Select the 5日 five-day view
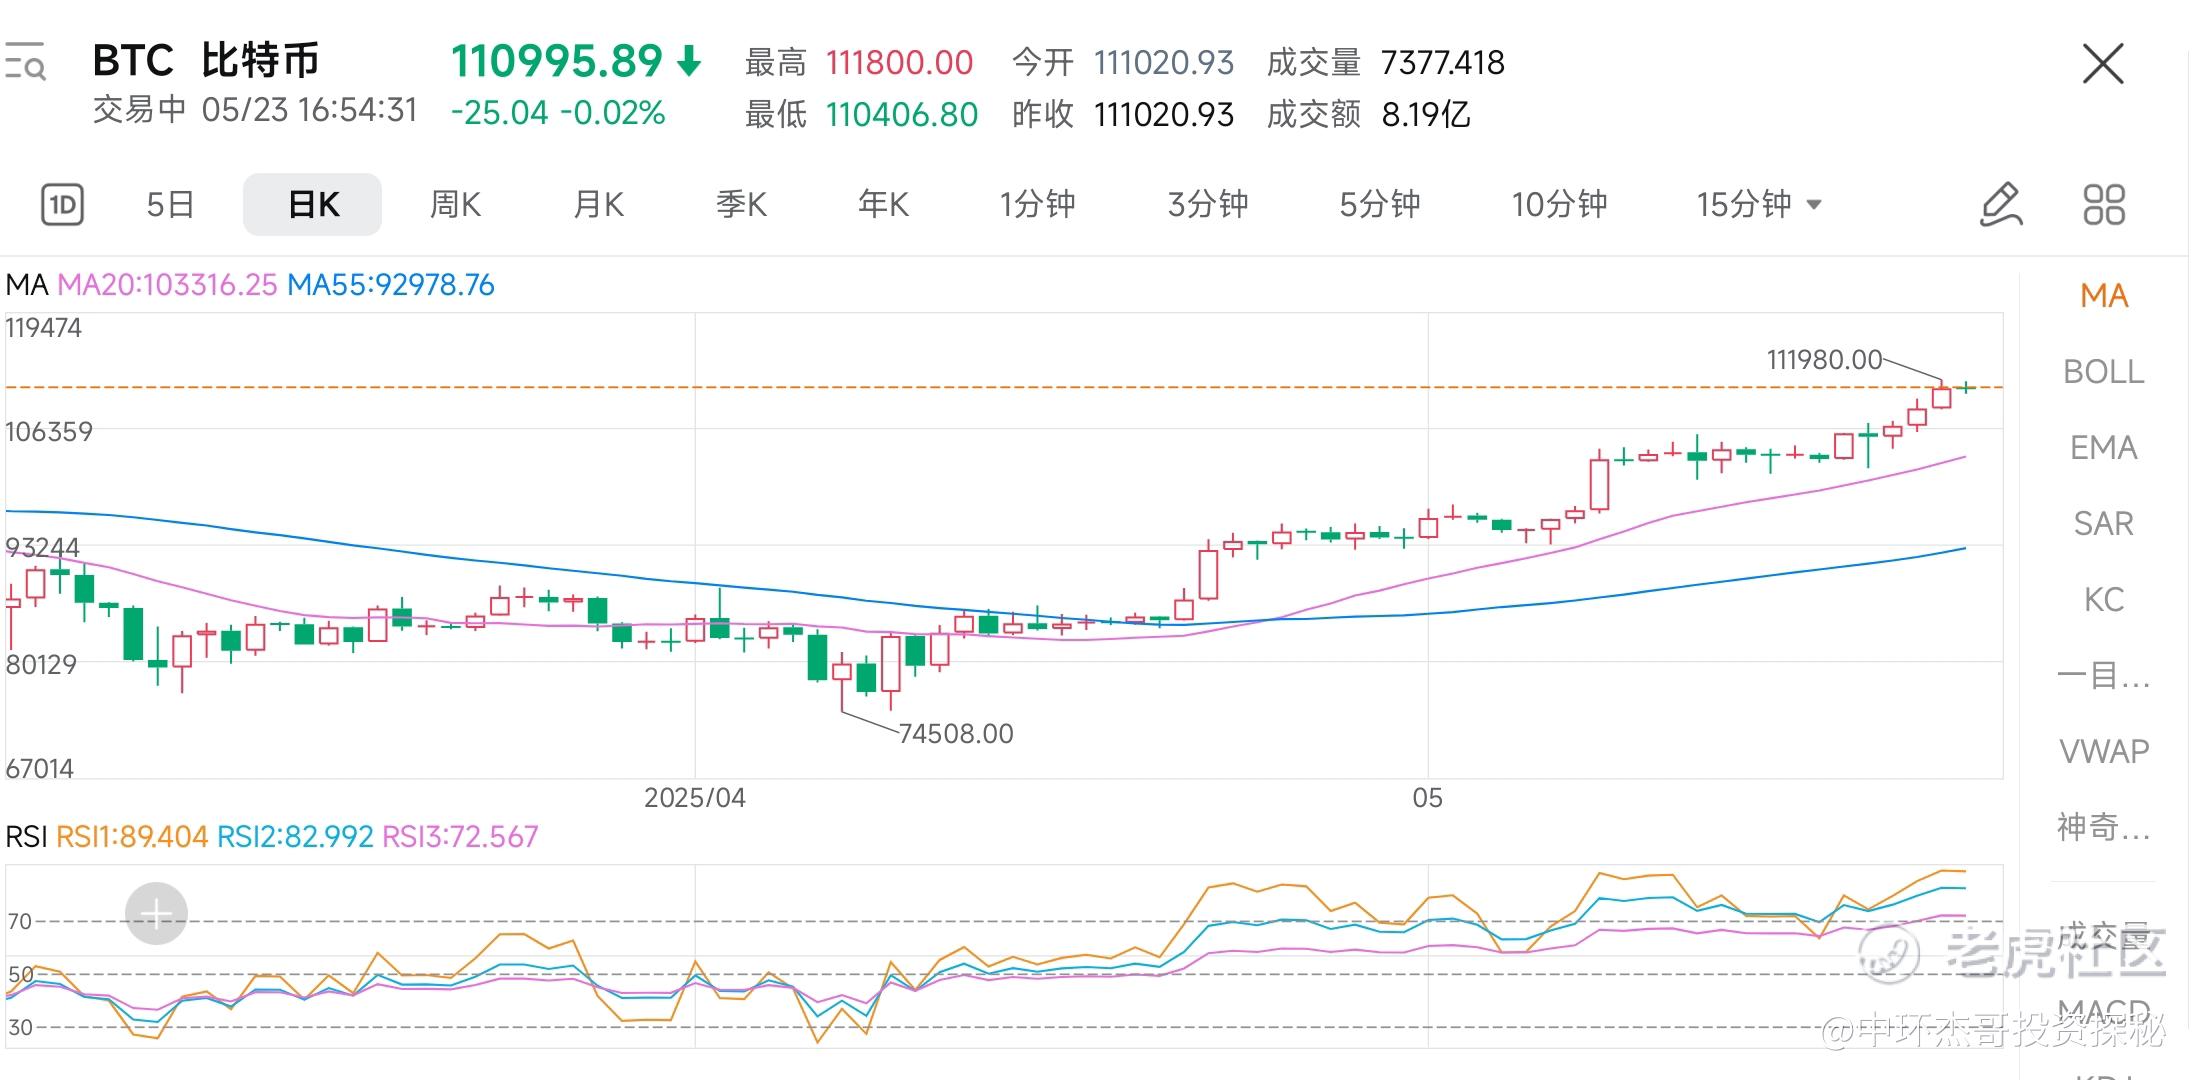The height and width of the screenshot is (1080, 2210). click(x=170, y=205)
